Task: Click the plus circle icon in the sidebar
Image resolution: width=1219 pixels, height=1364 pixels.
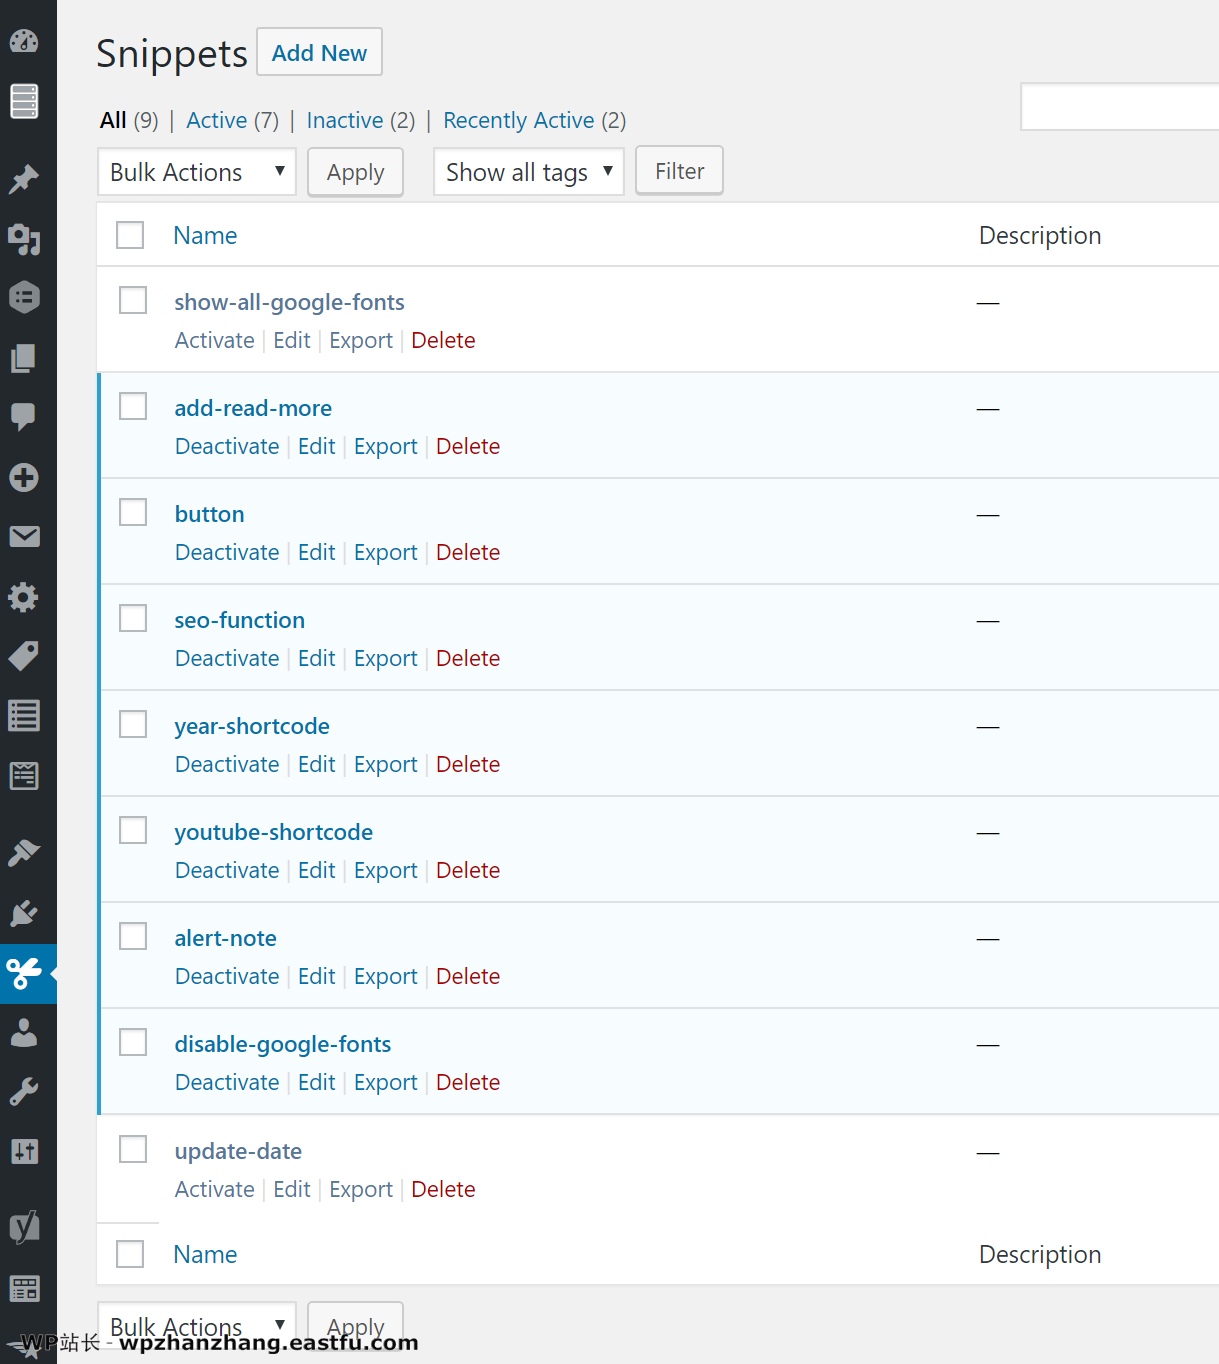Action: click(x=24, y=477)
